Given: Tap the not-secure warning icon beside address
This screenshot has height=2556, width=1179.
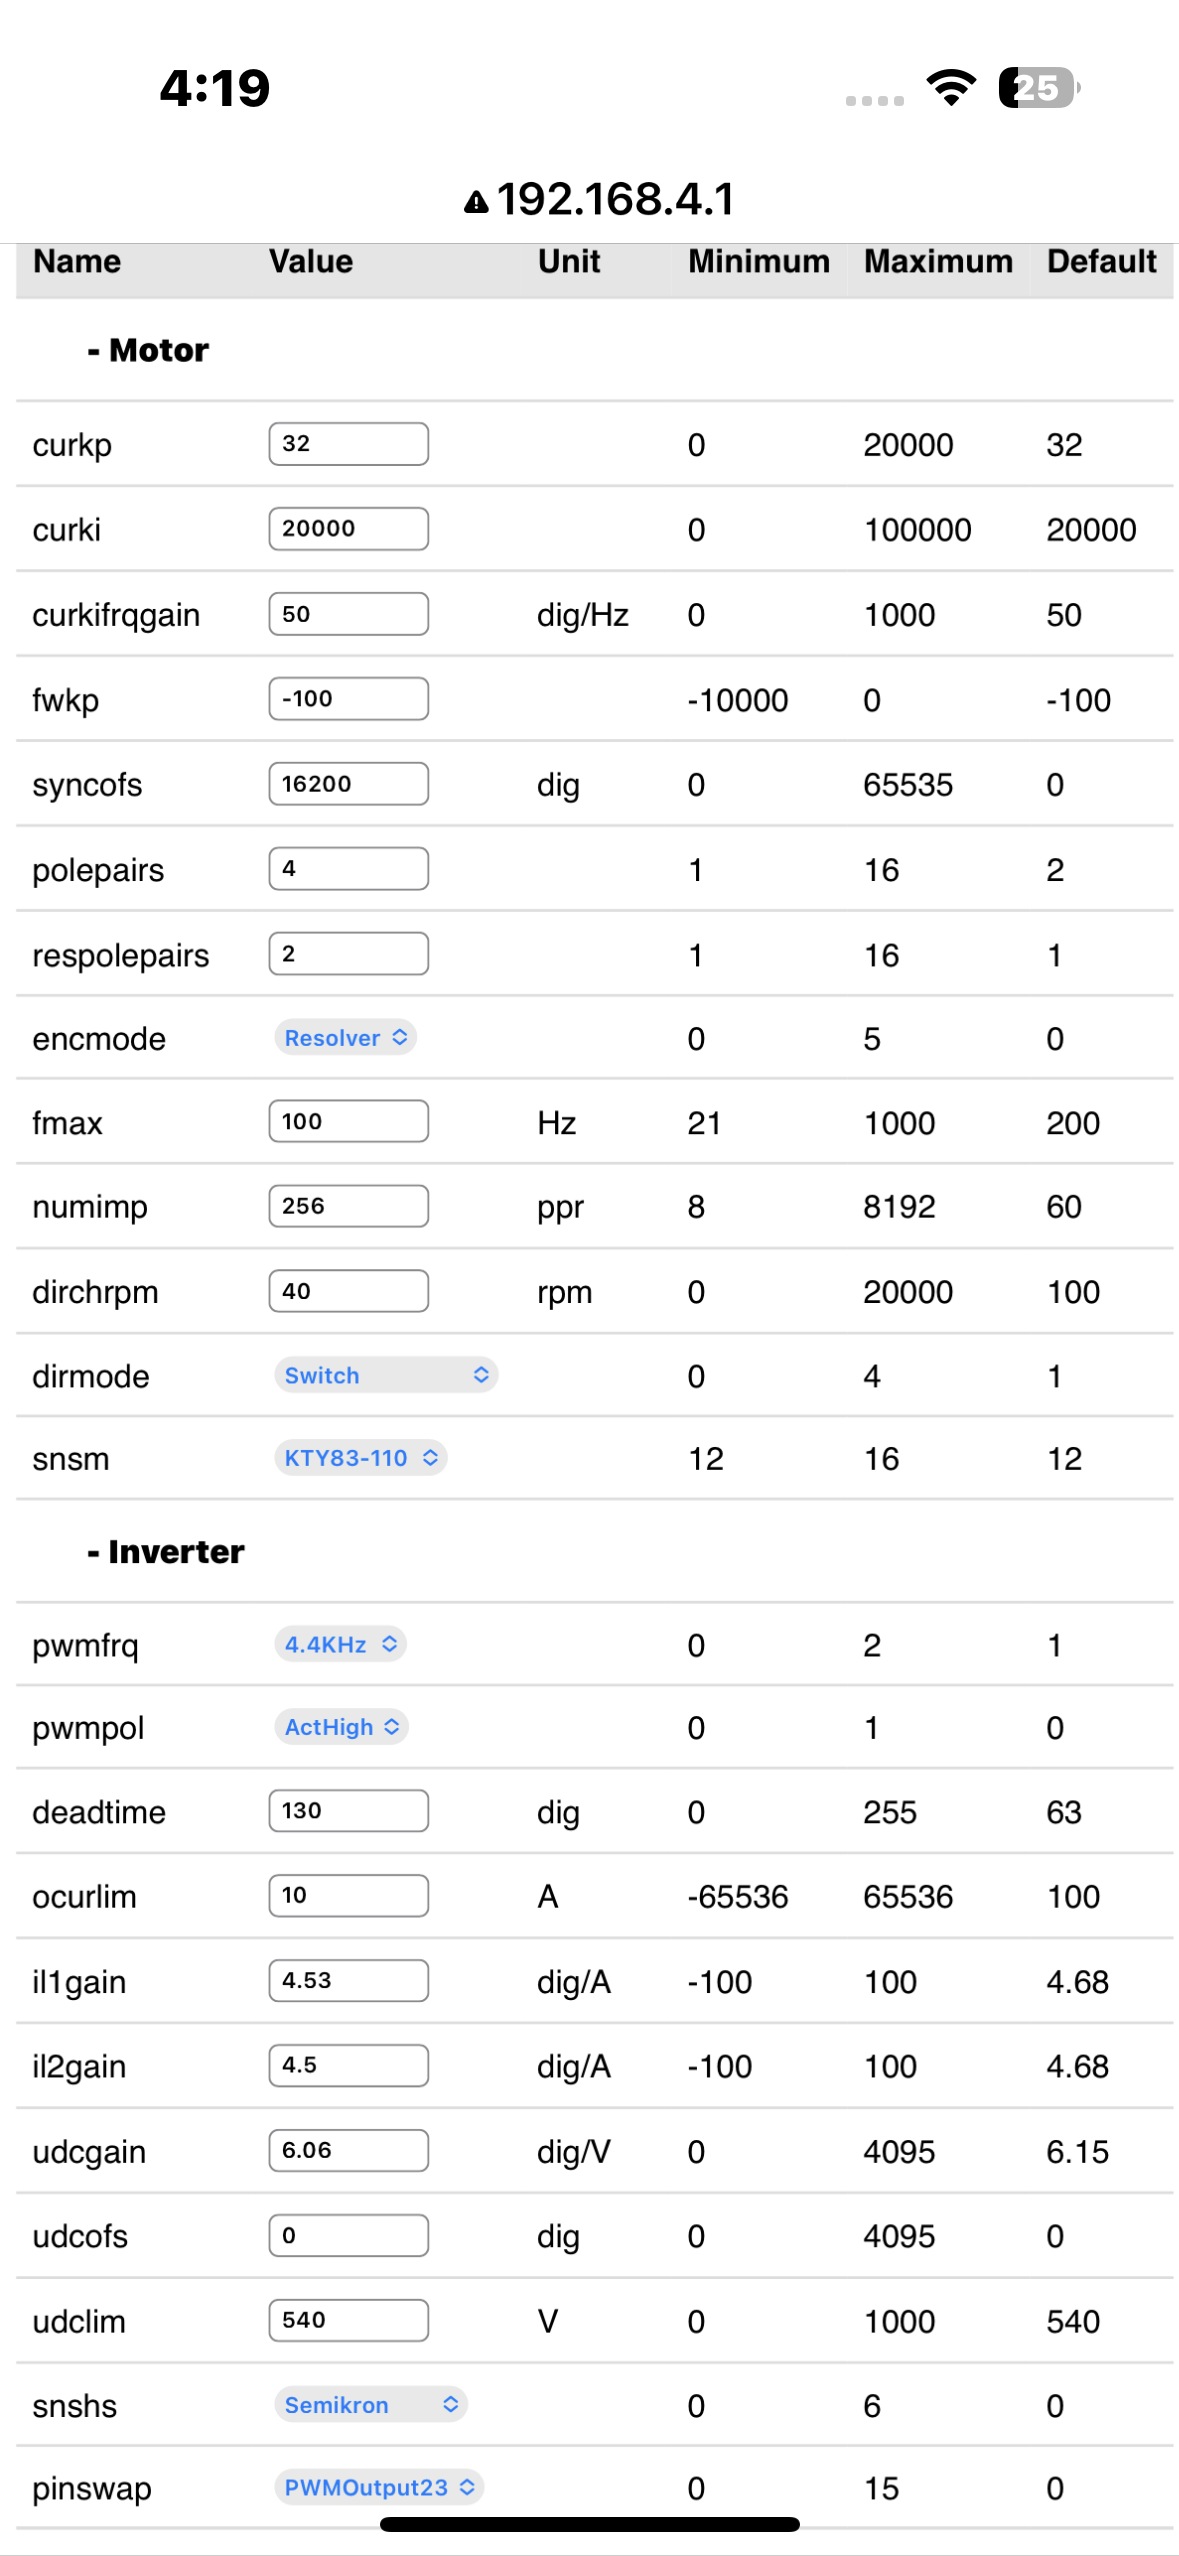Looking at the screenshot, I should click(x=476, y=202).
